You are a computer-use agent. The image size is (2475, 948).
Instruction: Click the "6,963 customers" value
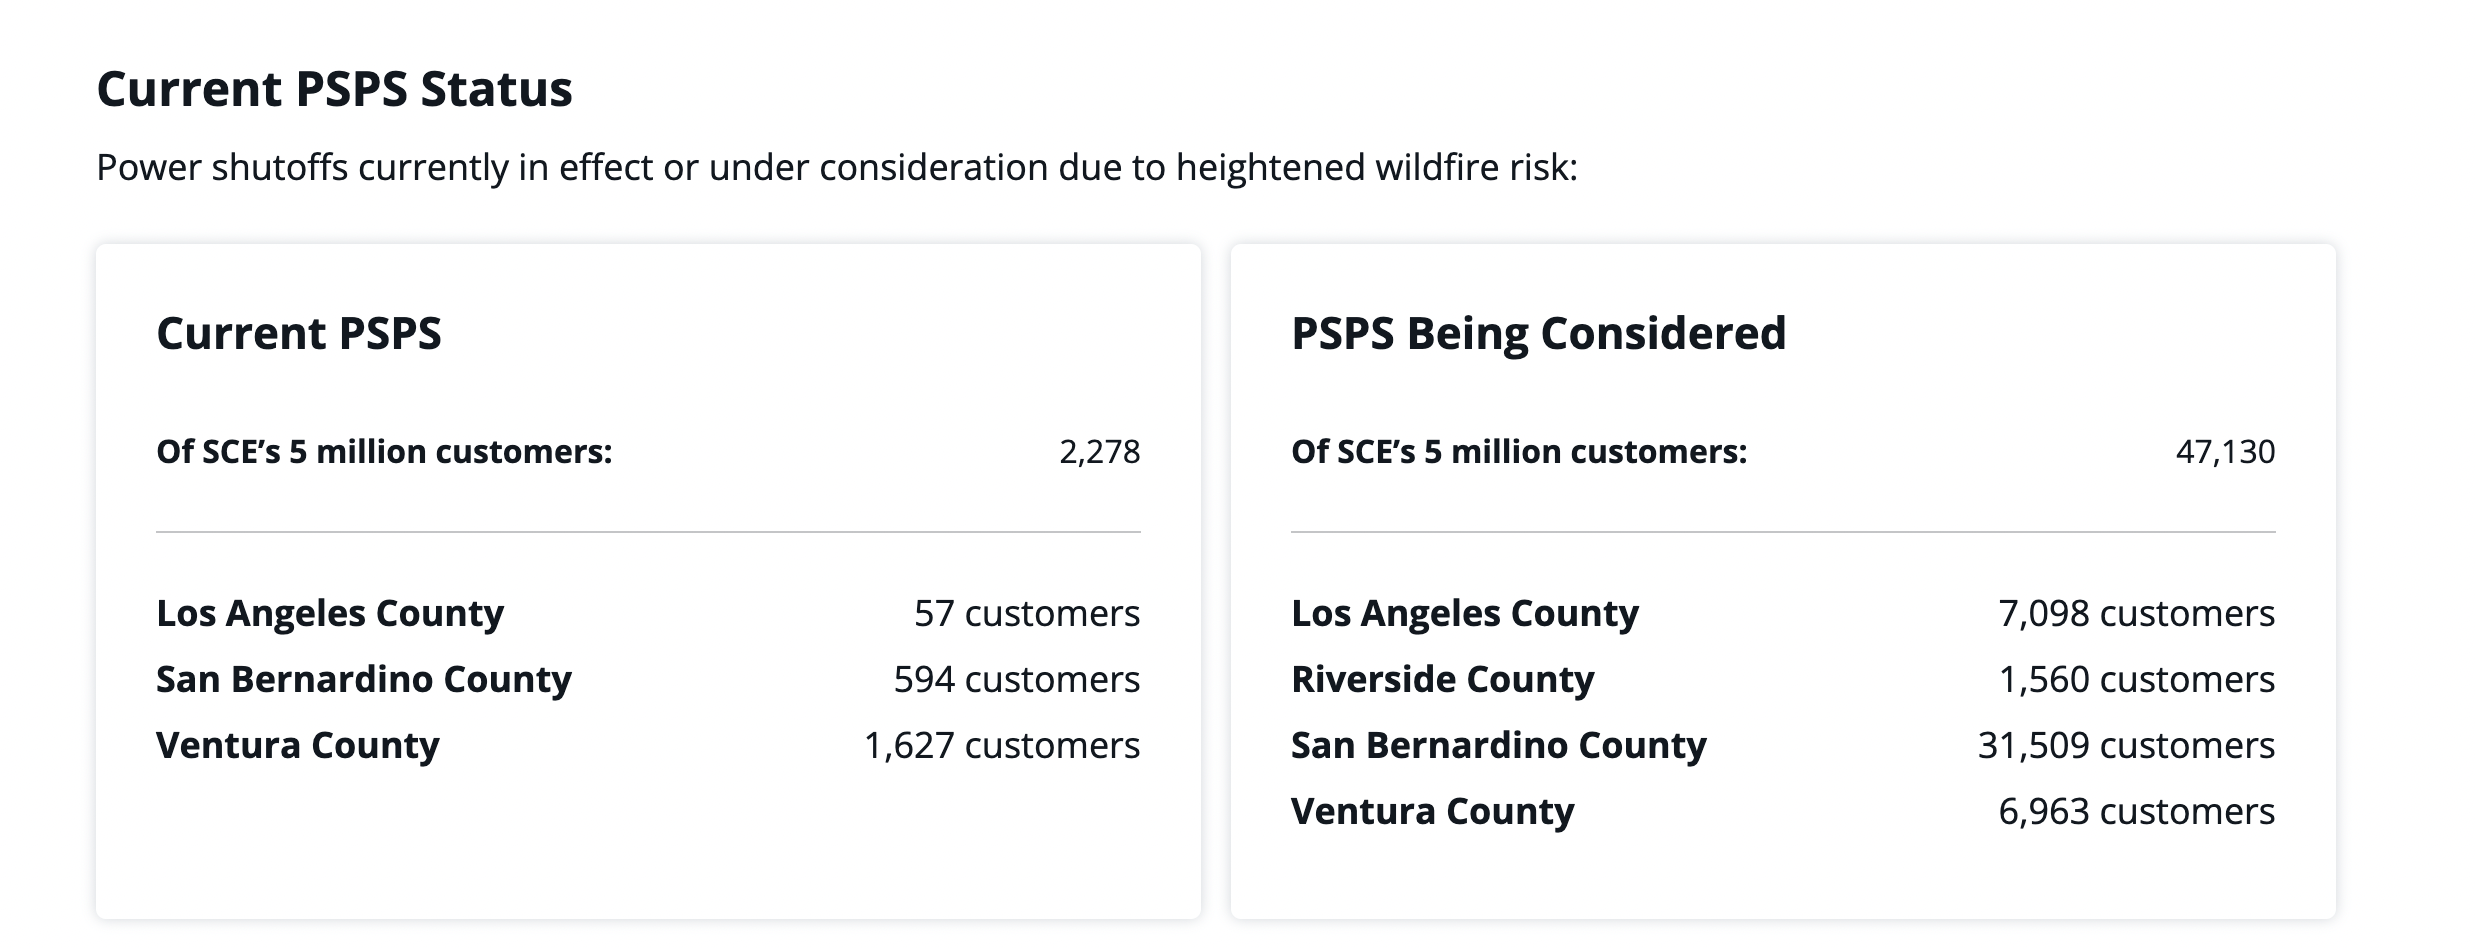pyautogui.click(x=2136, y=811)
